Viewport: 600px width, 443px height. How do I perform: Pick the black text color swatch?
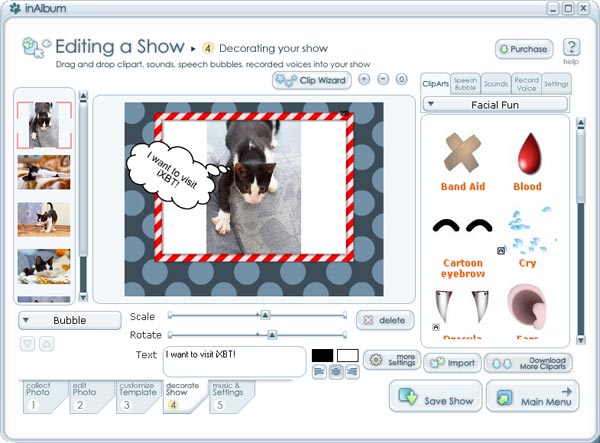[323, 355]
